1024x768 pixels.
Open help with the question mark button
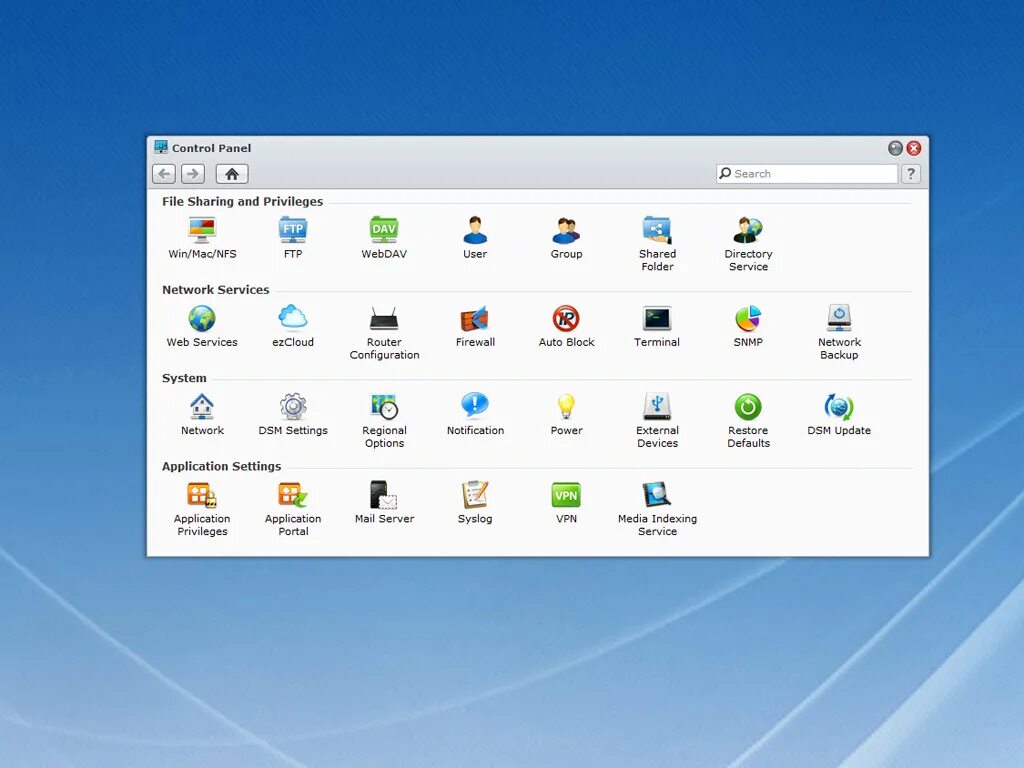point(911,174)
